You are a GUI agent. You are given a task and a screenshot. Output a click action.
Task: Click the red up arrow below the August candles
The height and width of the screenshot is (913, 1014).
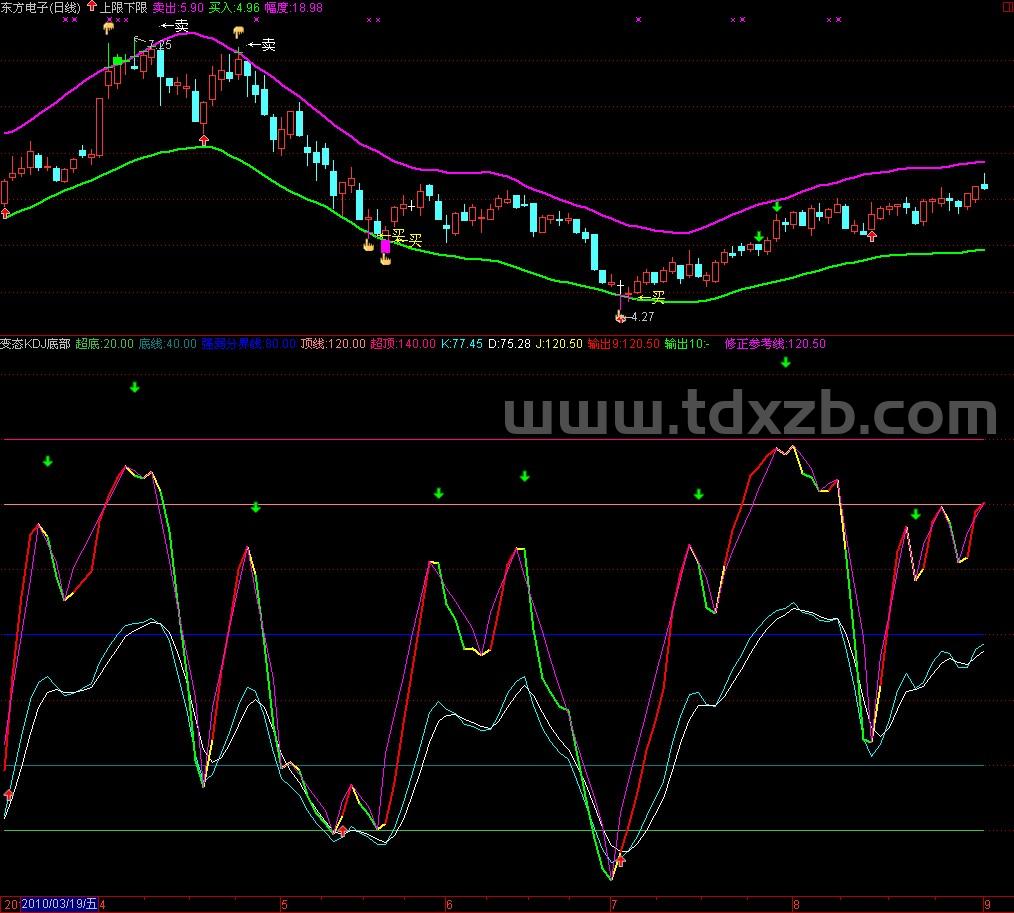coord(872,236)
